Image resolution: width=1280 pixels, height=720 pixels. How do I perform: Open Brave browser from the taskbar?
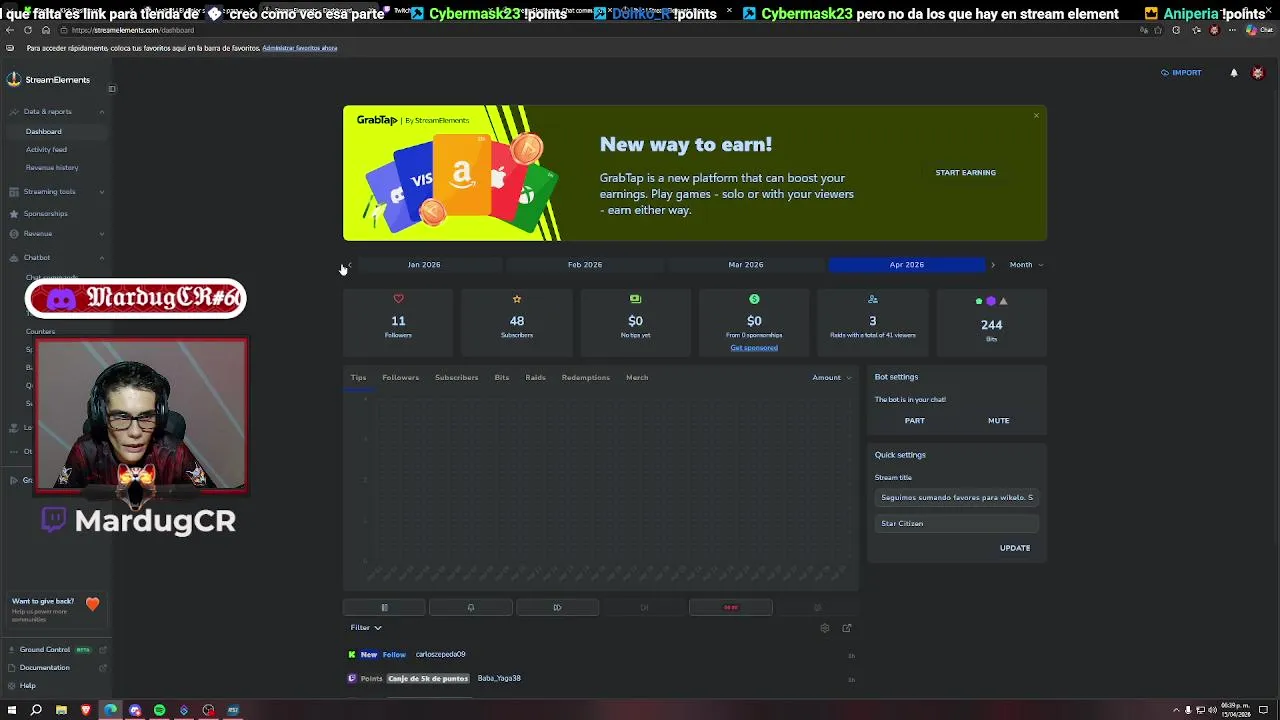pyautogui.click(x=85, y=711)
